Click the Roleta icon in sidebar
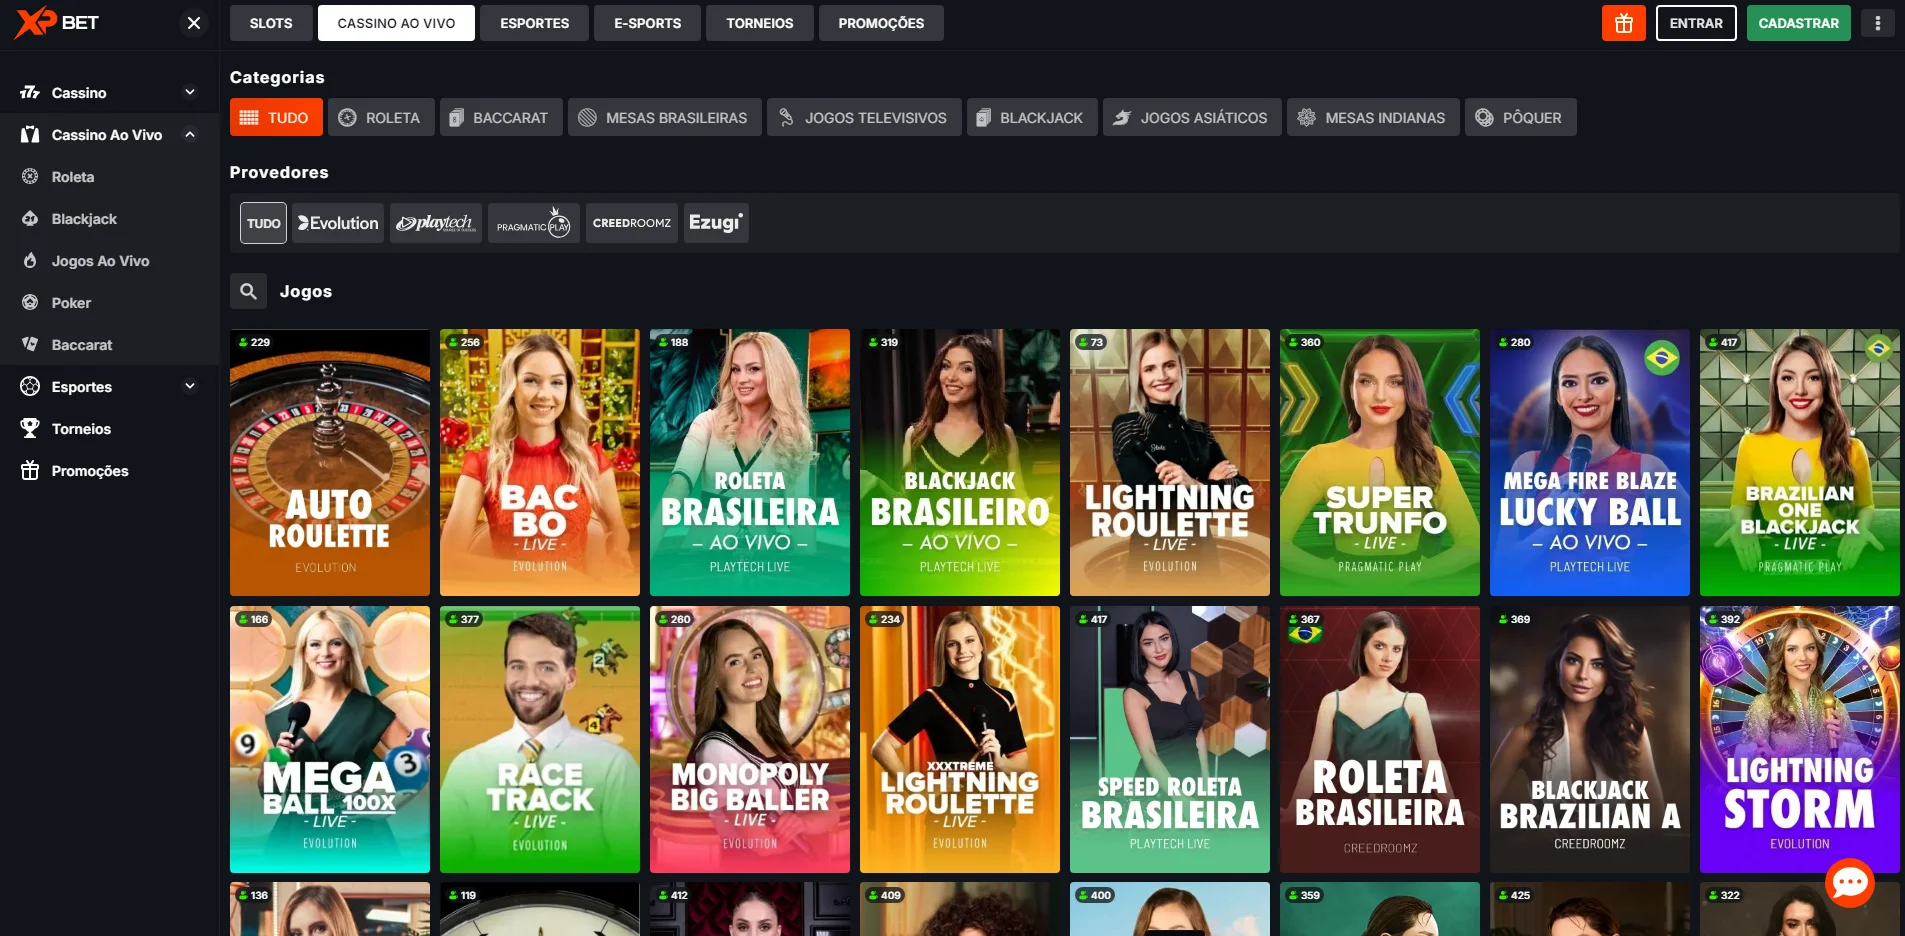1905x936 pixels. (30, 177)
